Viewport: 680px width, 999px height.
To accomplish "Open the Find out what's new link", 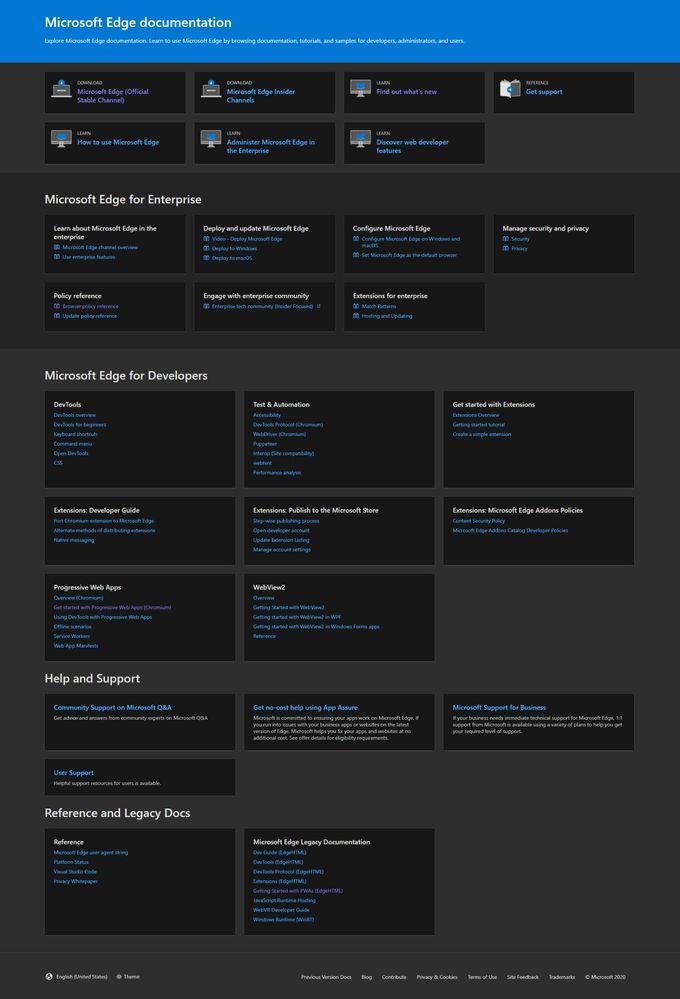I will 407,92.
